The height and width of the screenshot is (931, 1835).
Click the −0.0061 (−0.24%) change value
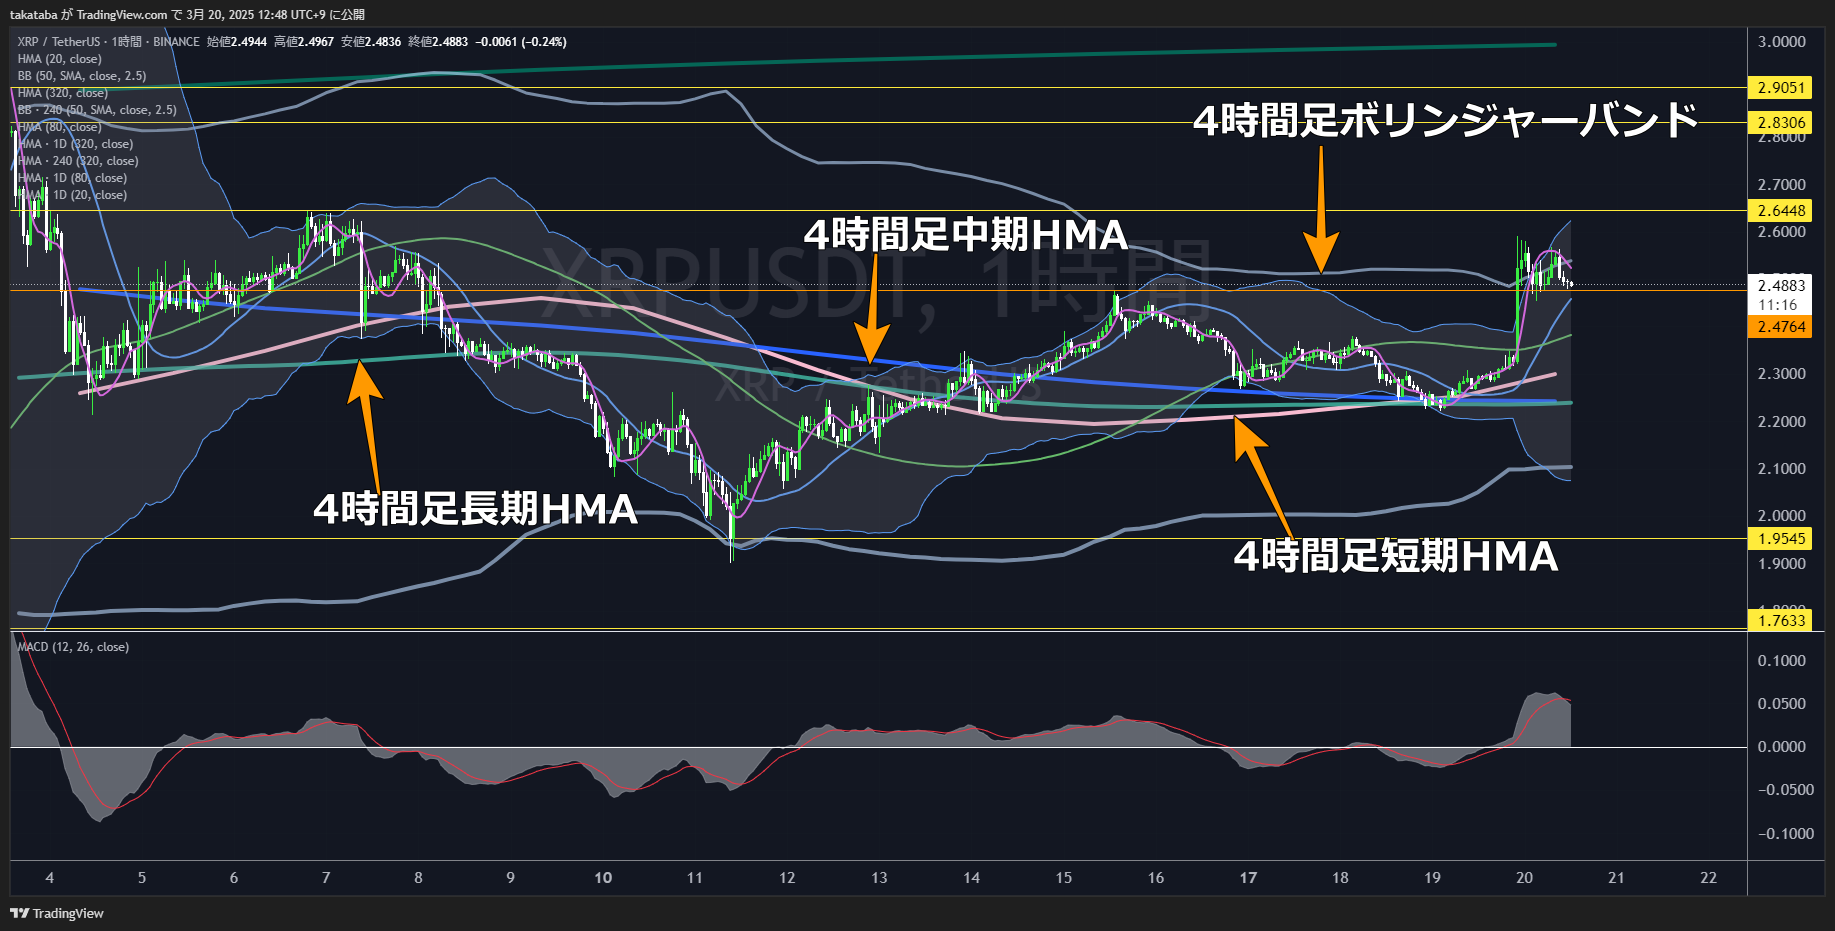(521, 42)
